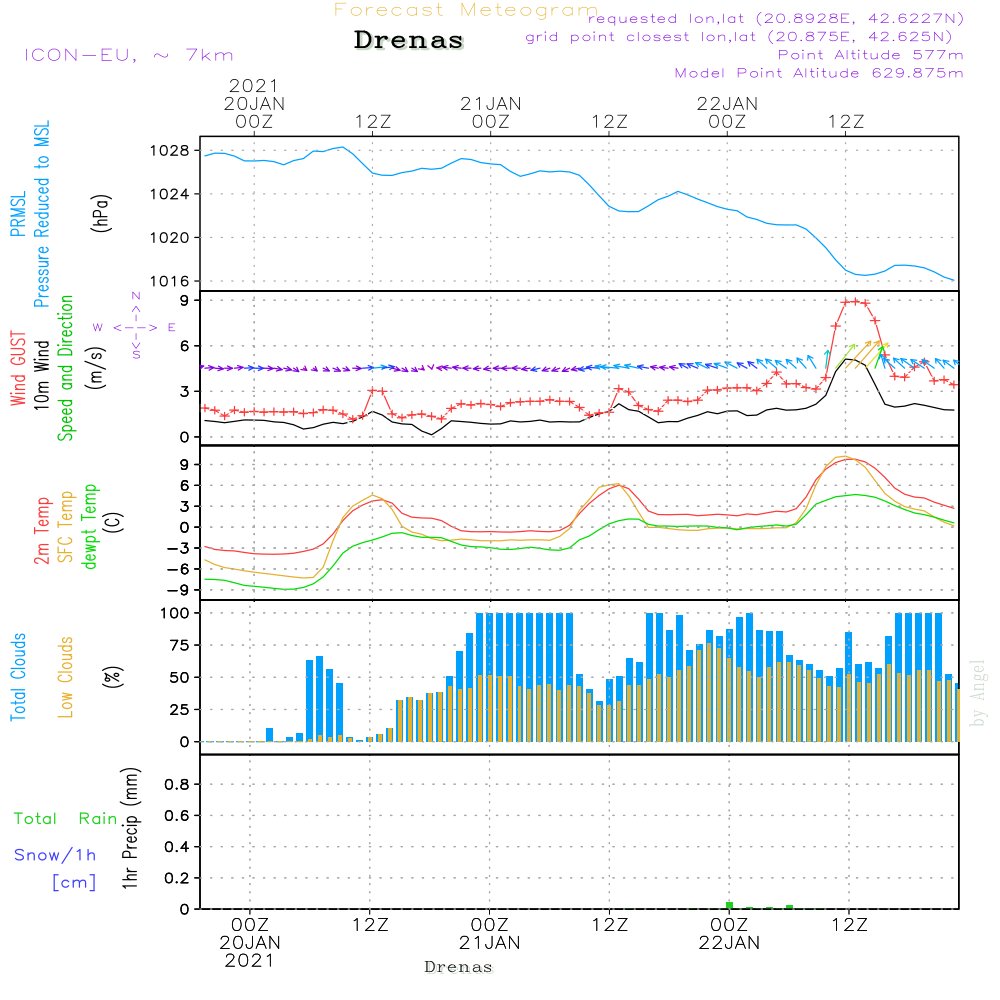This screenshot has height=1000, width=1000.
Task: Click the red "Wind GUST" label
Action: pos(18,368)
